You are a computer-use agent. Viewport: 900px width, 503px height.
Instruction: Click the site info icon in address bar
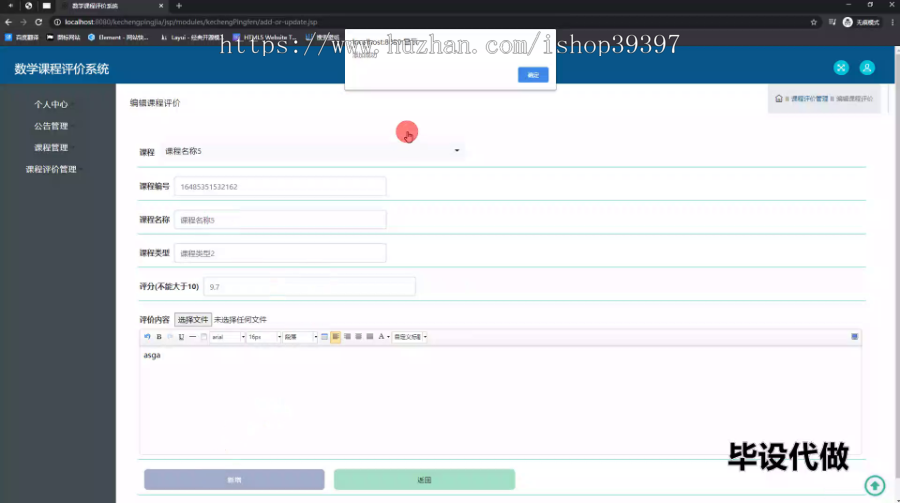57,22
